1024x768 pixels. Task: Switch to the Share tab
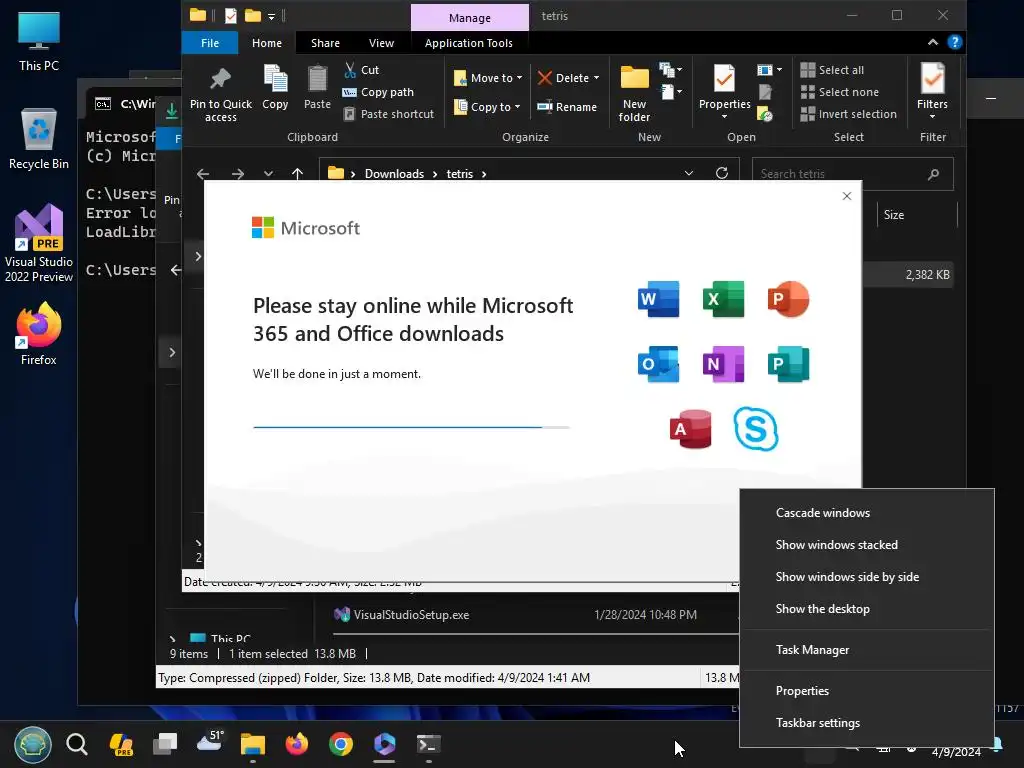point(325,43)
